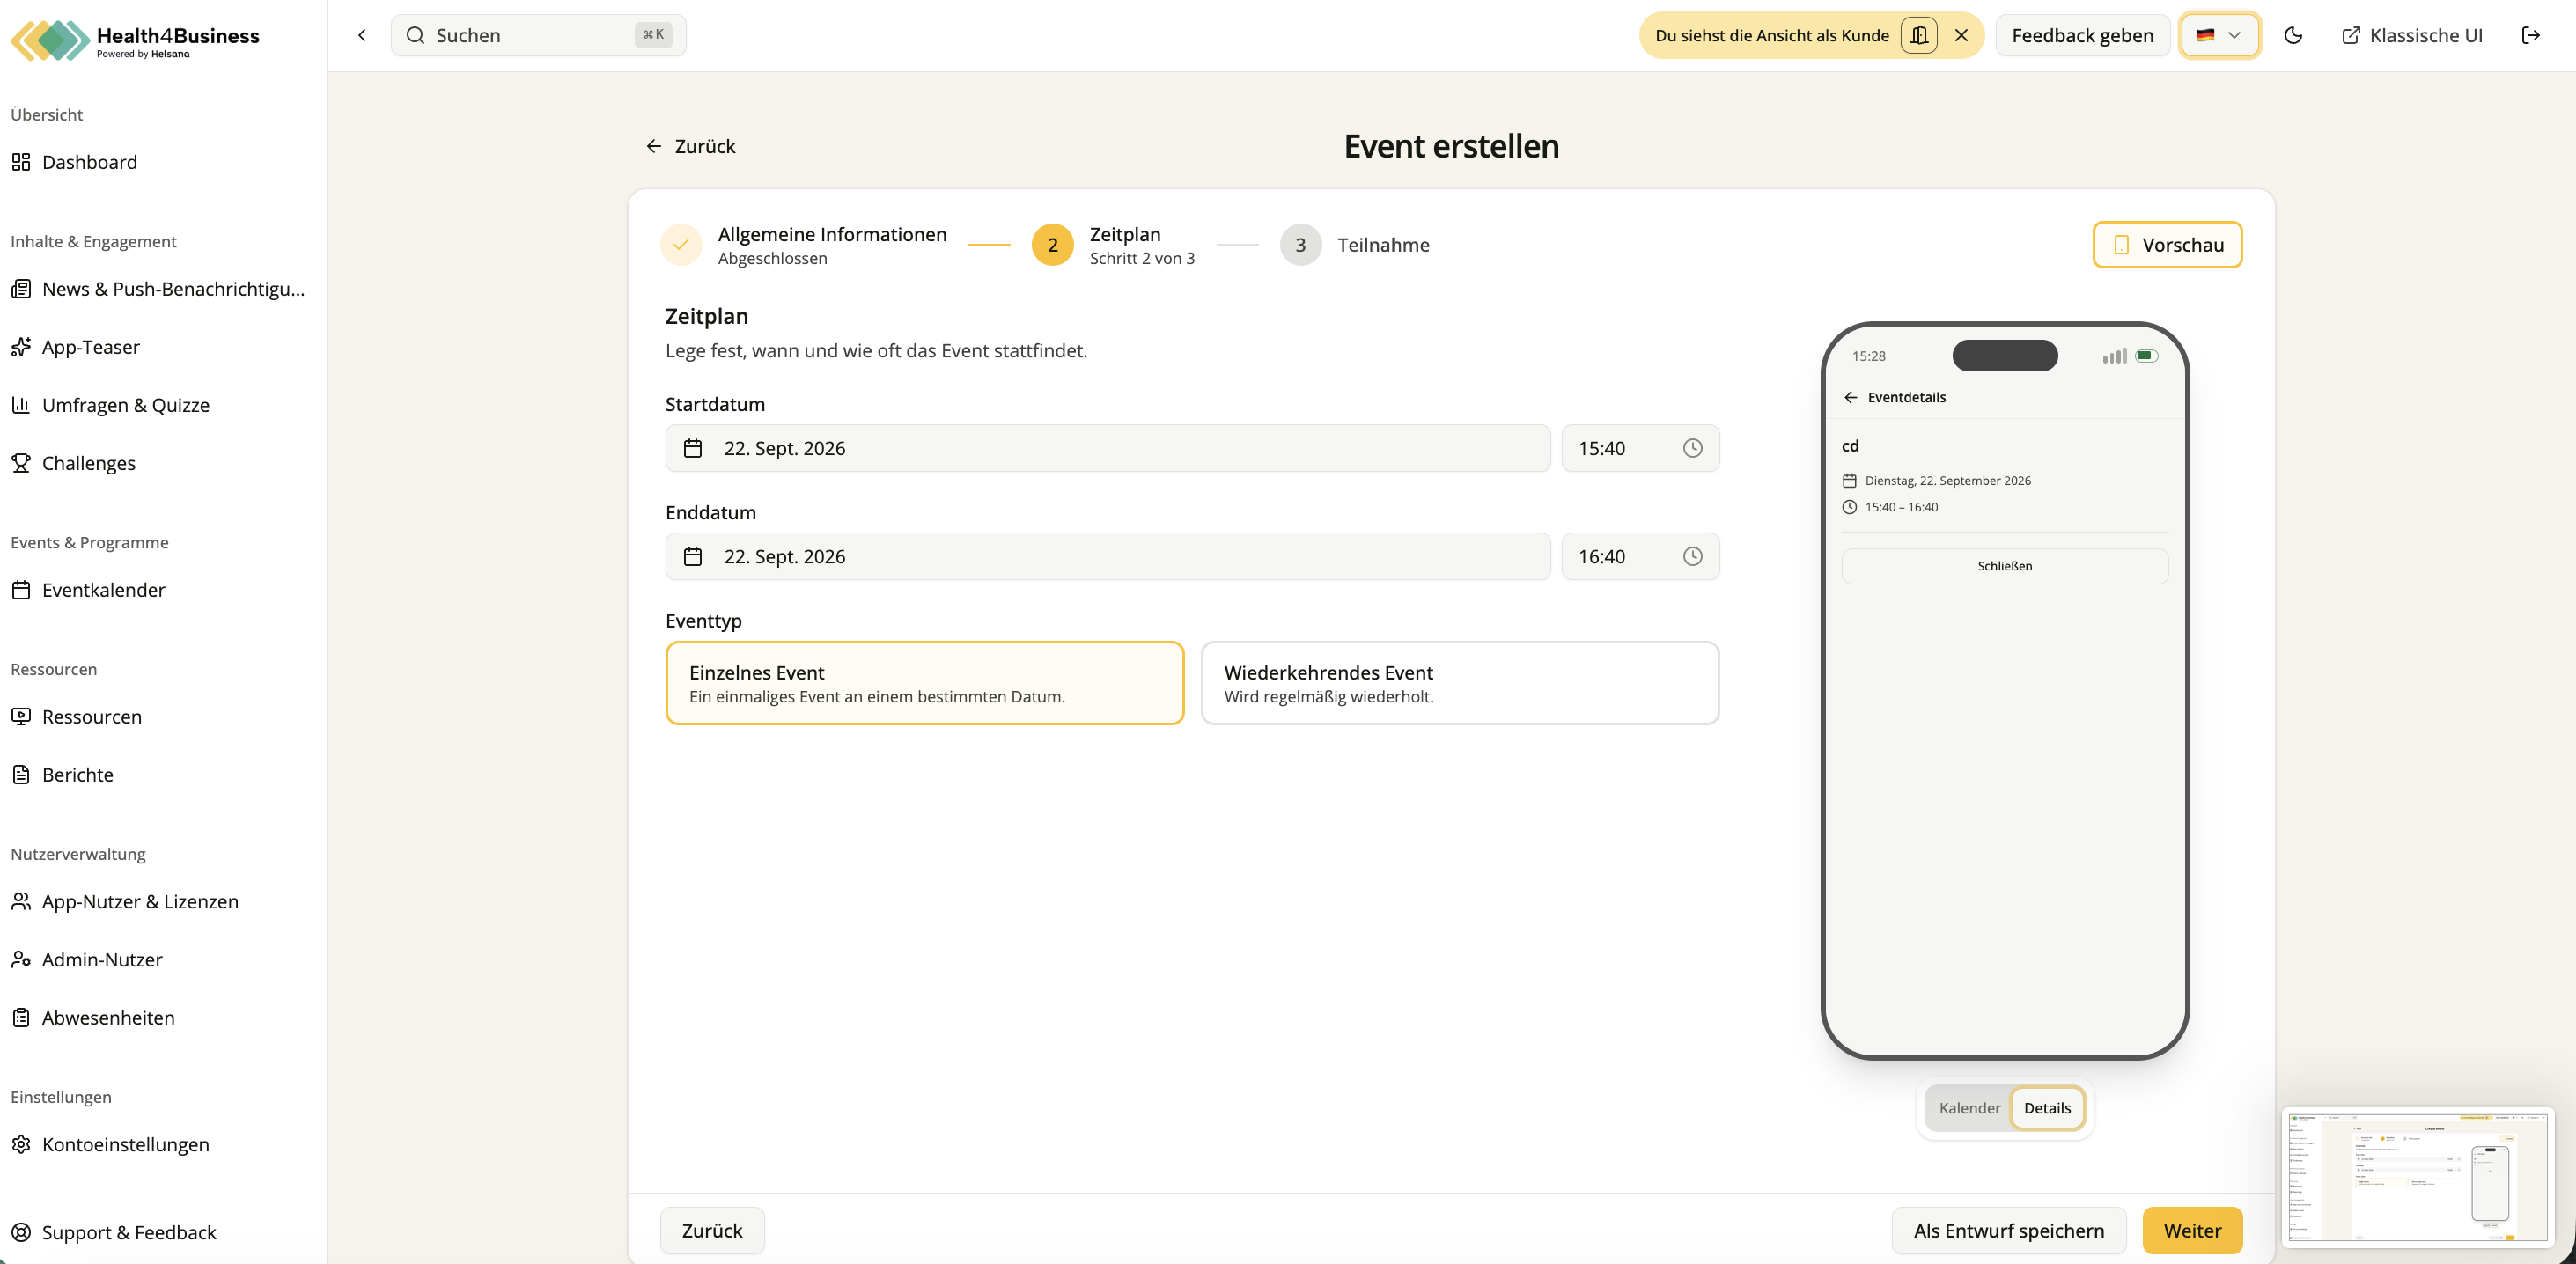Viewport: 2576px width, 1264px height.
Task: Click Als Entwurf speichern button
Action: (x=2008, y=1231)
